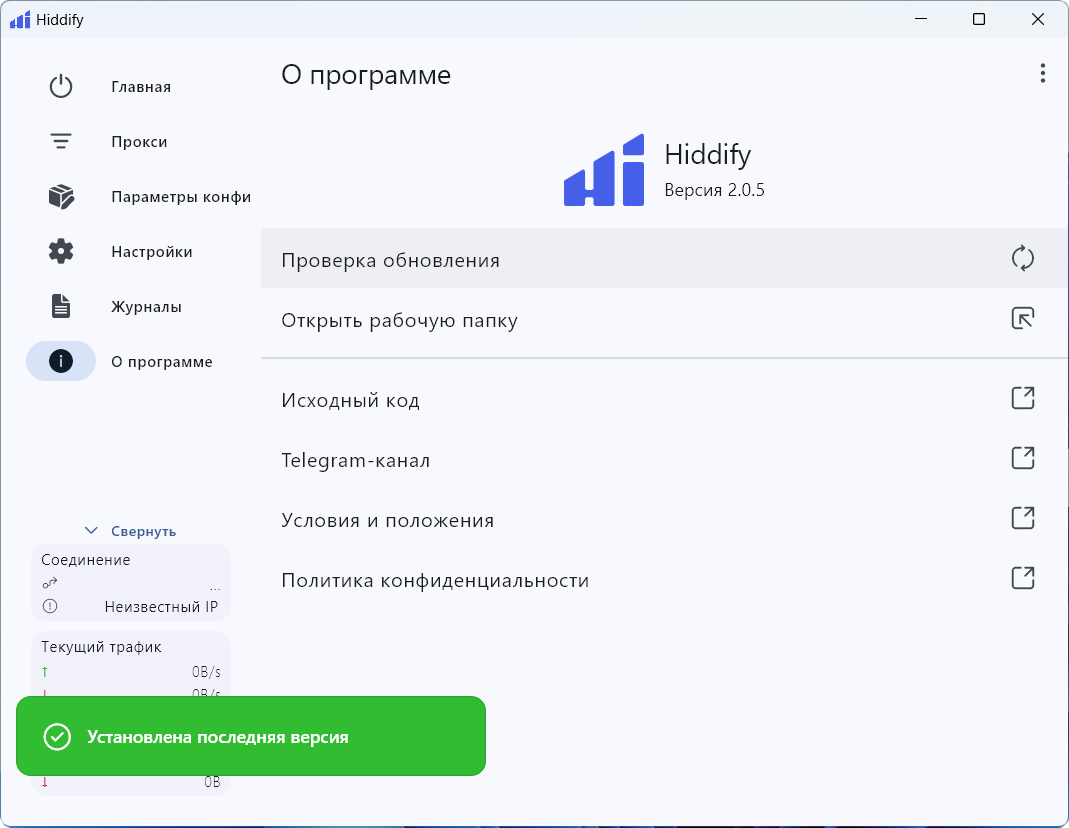Click the Параметры конфигурации box icon
The image size is (1069, 828).
tap(61, 197)
